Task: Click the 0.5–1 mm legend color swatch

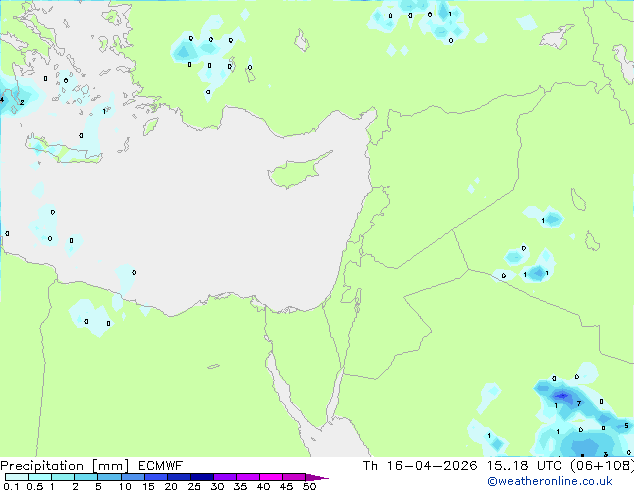Action: pos(40,477)
